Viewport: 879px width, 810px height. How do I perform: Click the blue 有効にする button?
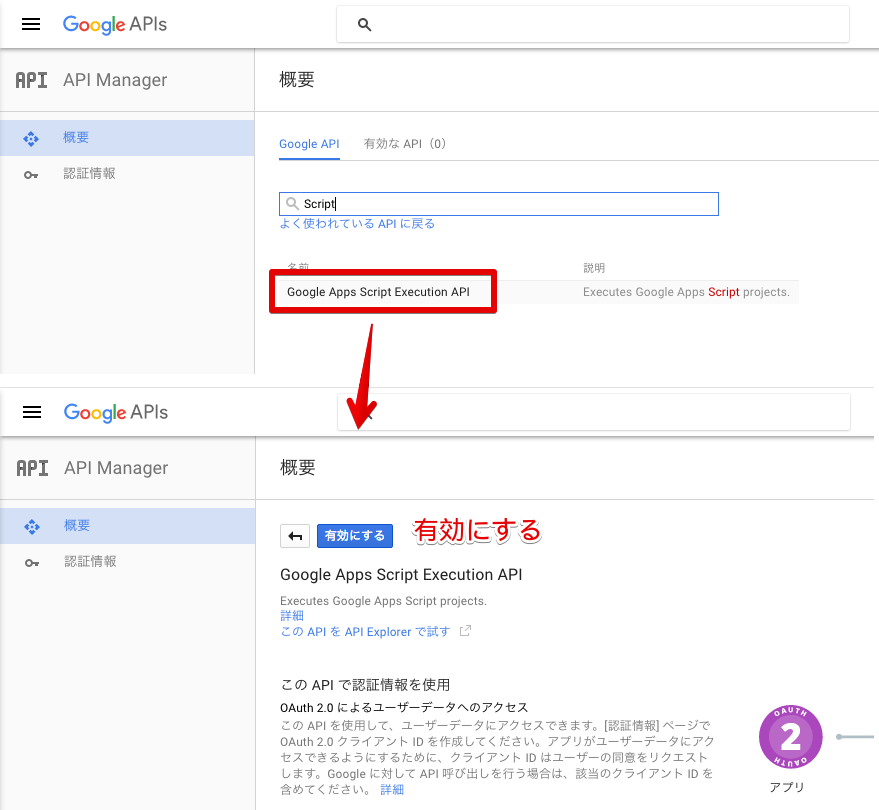point(355,536)
